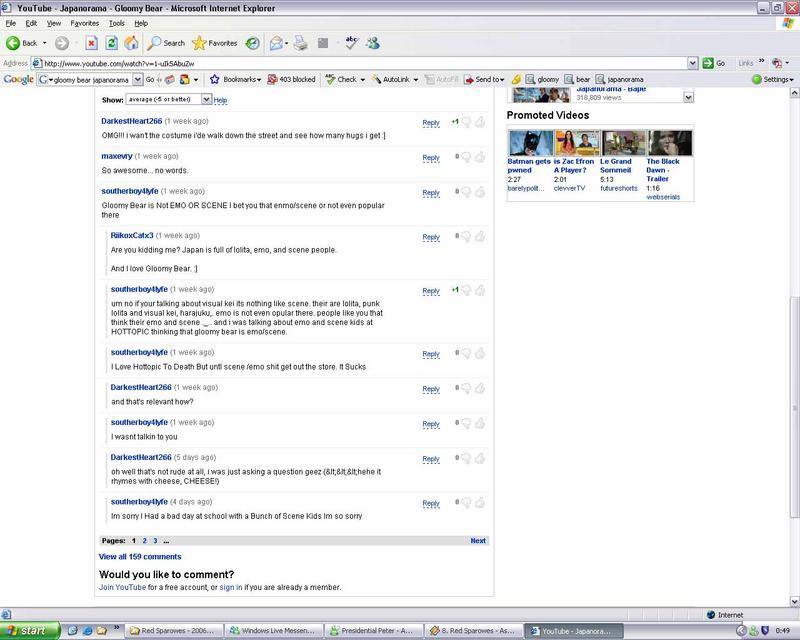The width and height of the screenshot is (800, 640).
Task: Open the Favorites star panel
Action: (x=215, y=43)
